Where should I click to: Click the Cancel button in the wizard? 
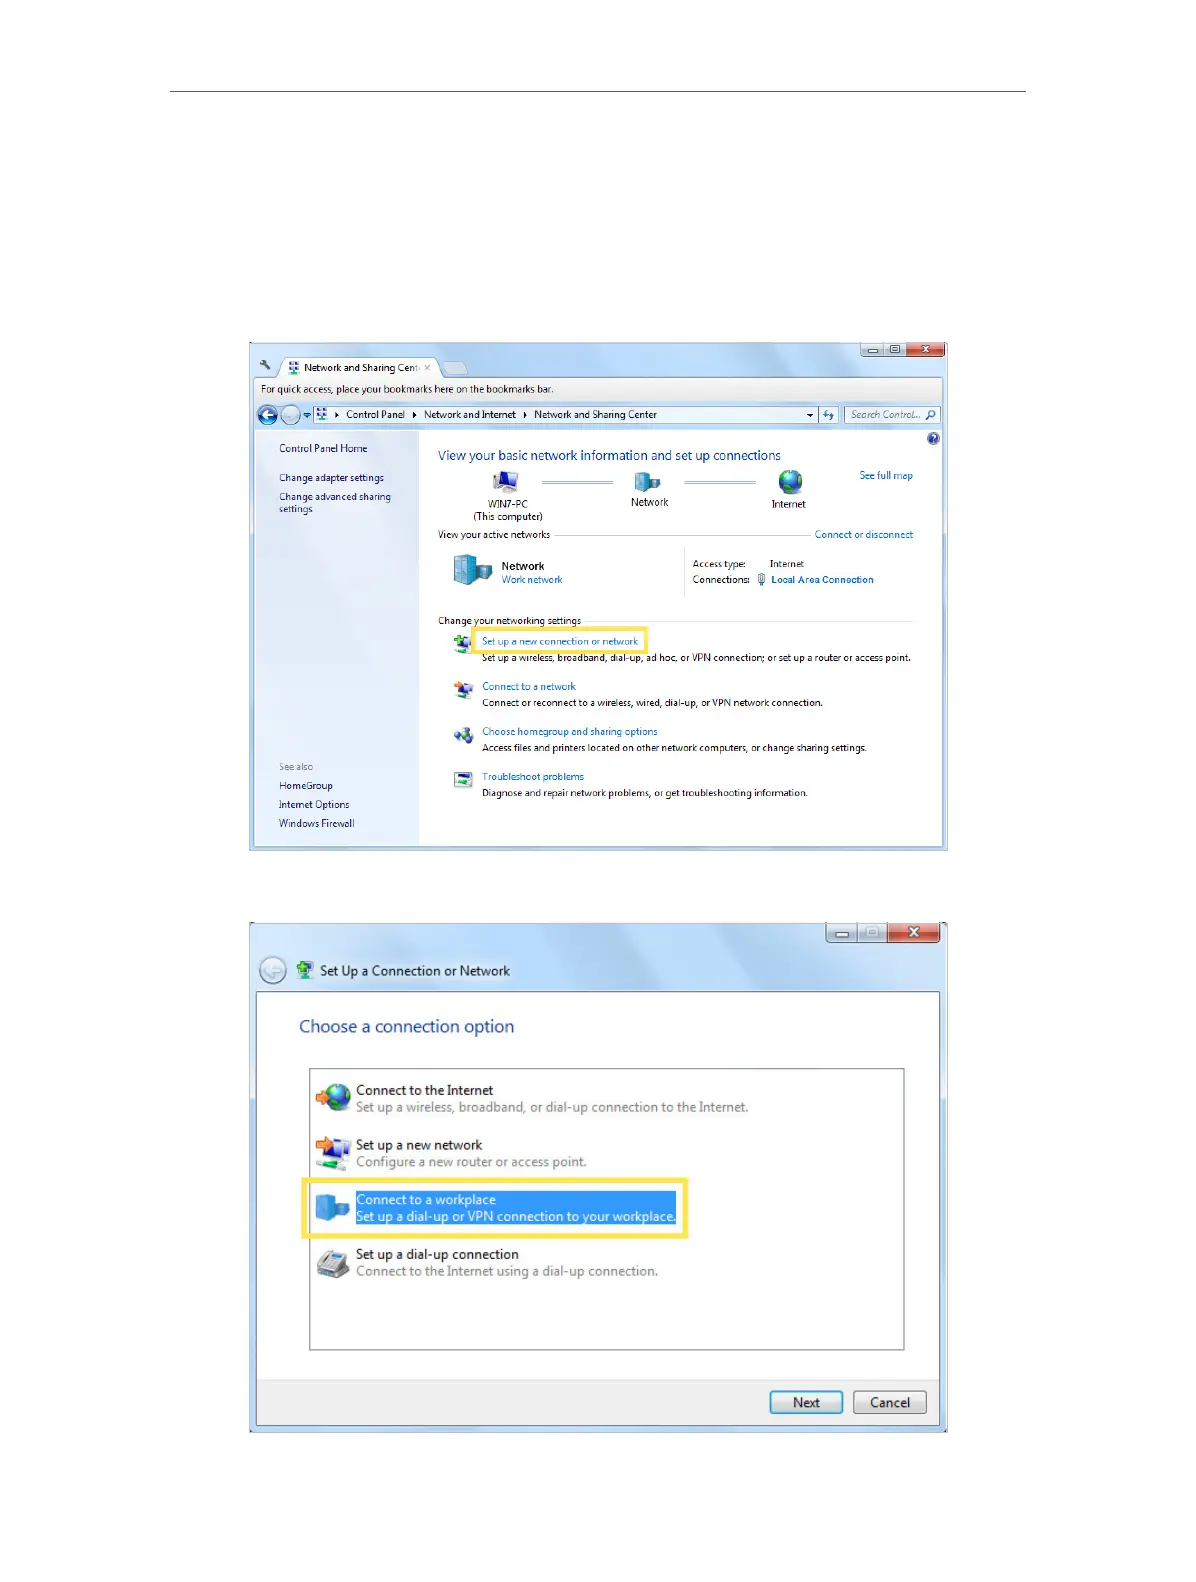[x=890, y=1403]
